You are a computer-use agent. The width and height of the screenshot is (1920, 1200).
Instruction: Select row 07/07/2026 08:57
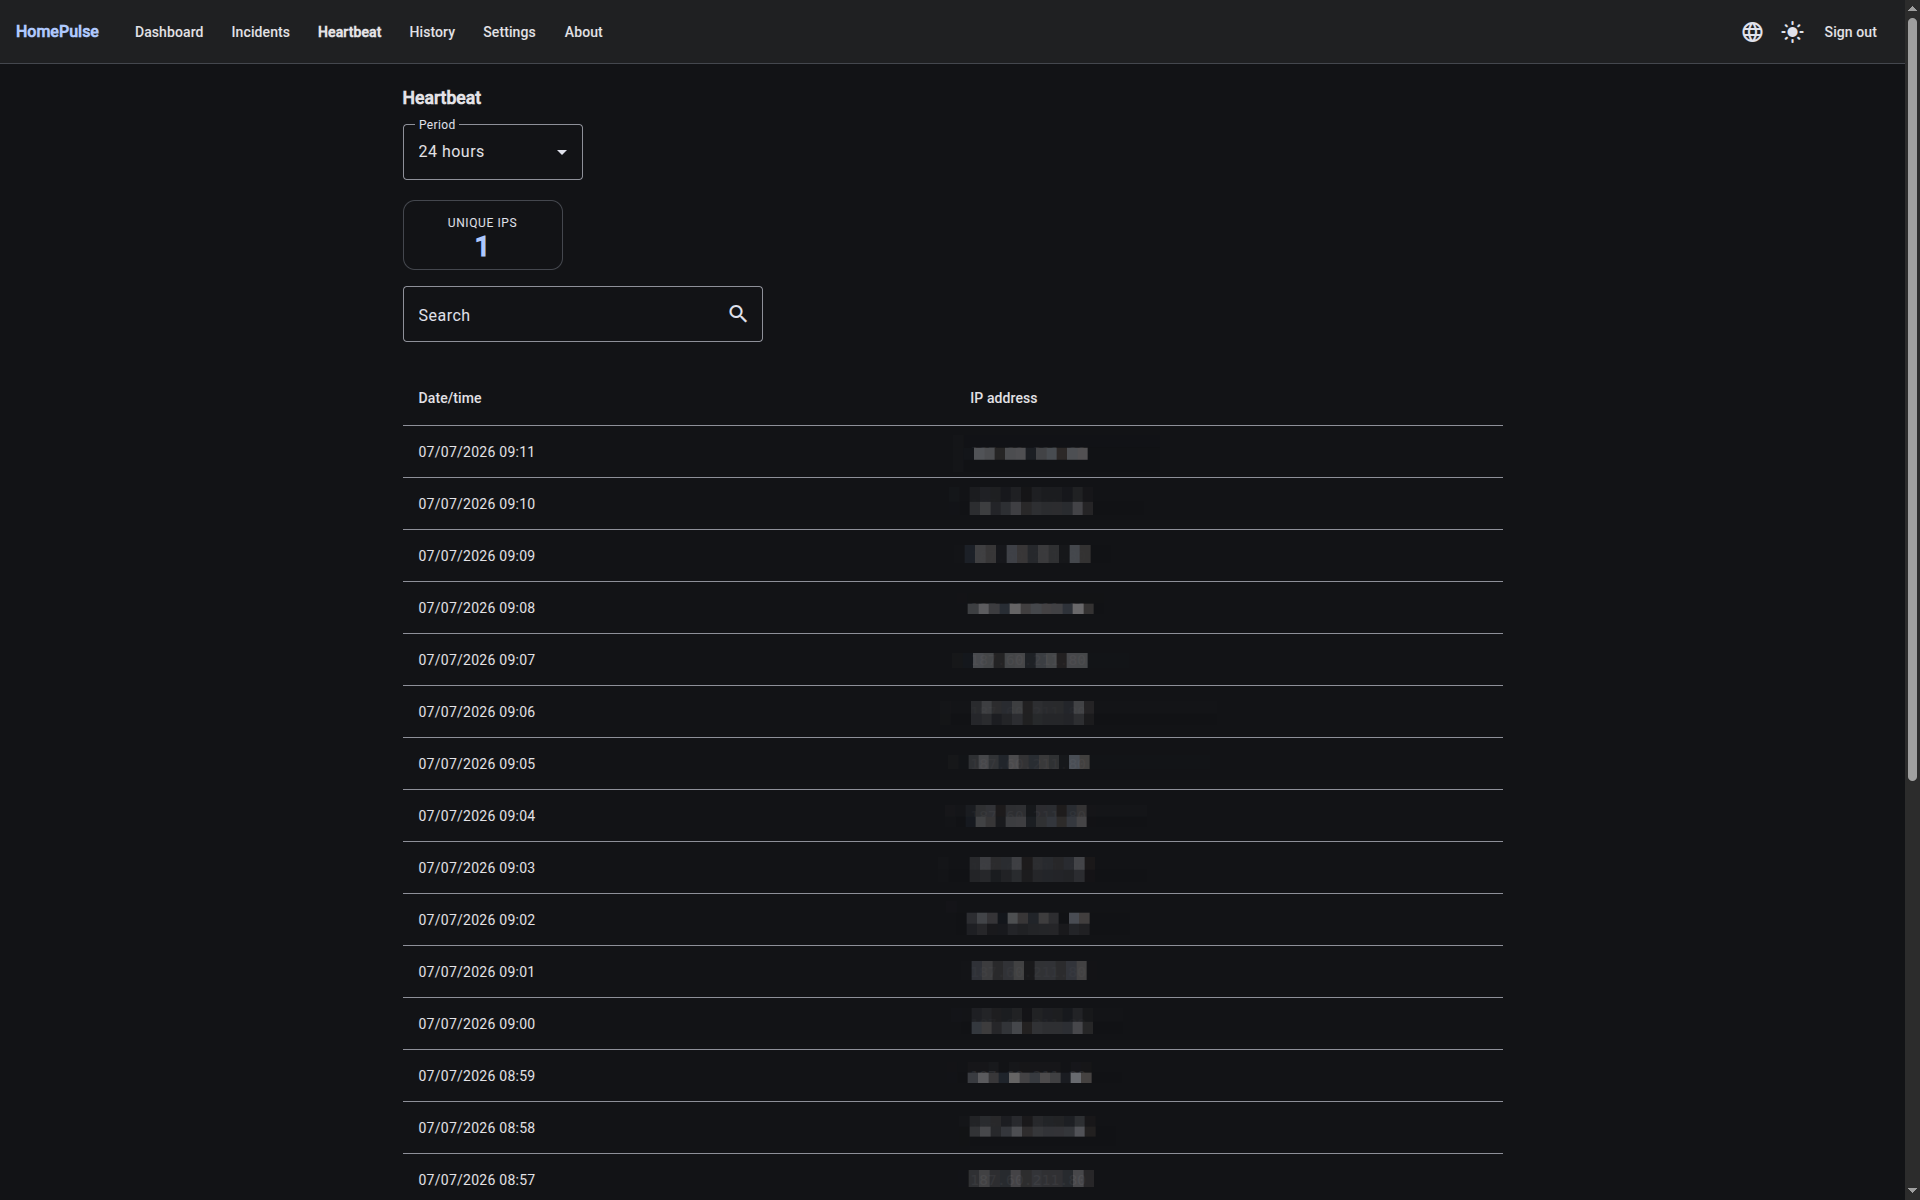pyautogui.click(x=952, y=1178)
